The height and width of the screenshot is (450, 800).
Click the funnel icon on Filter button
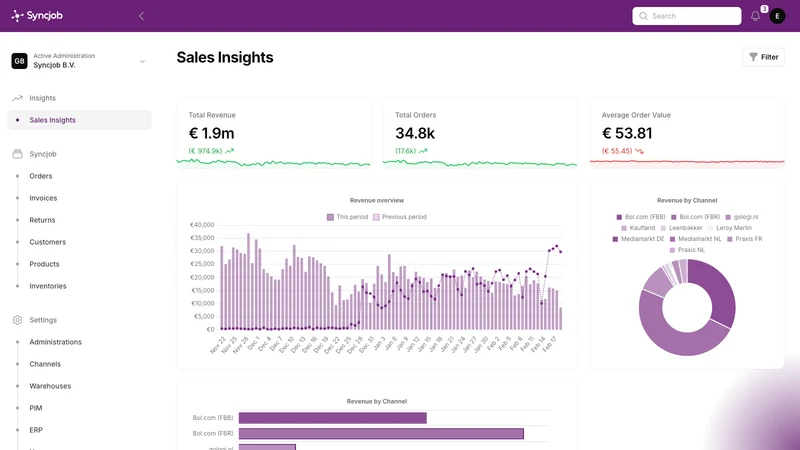click(x=753, y=57)
